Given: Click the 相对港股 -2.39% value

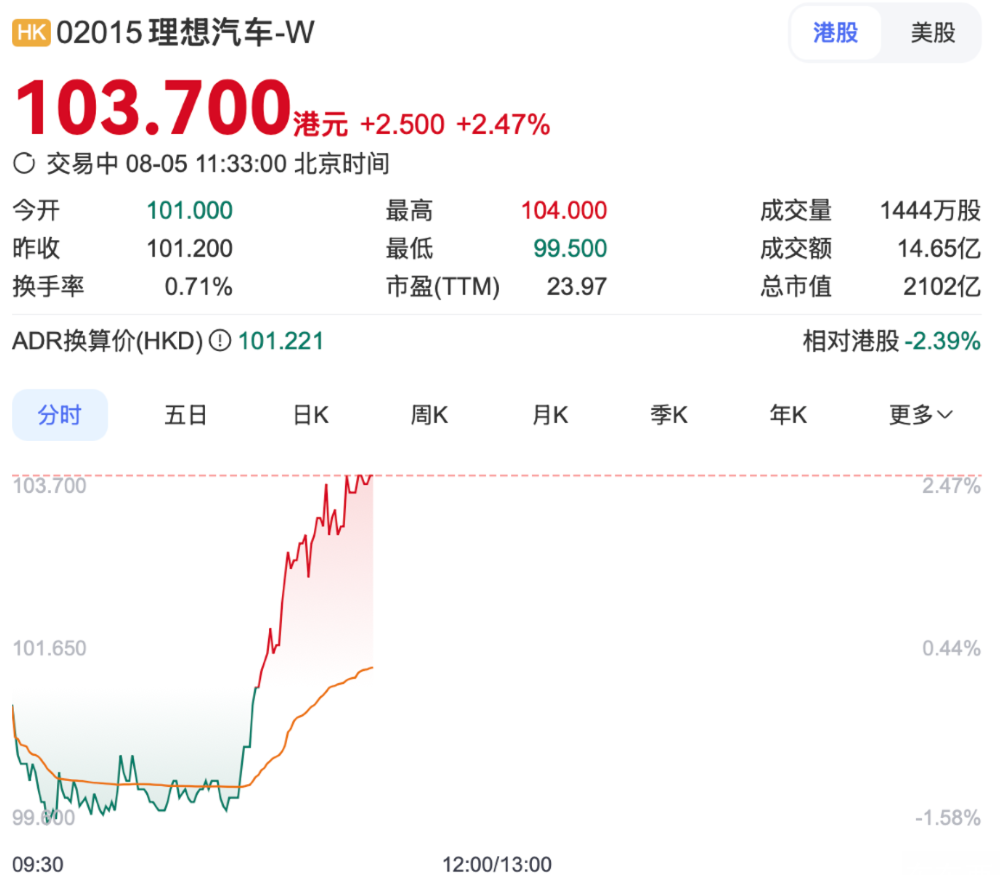Looking at the screenshot, I should tap(942, 342).
